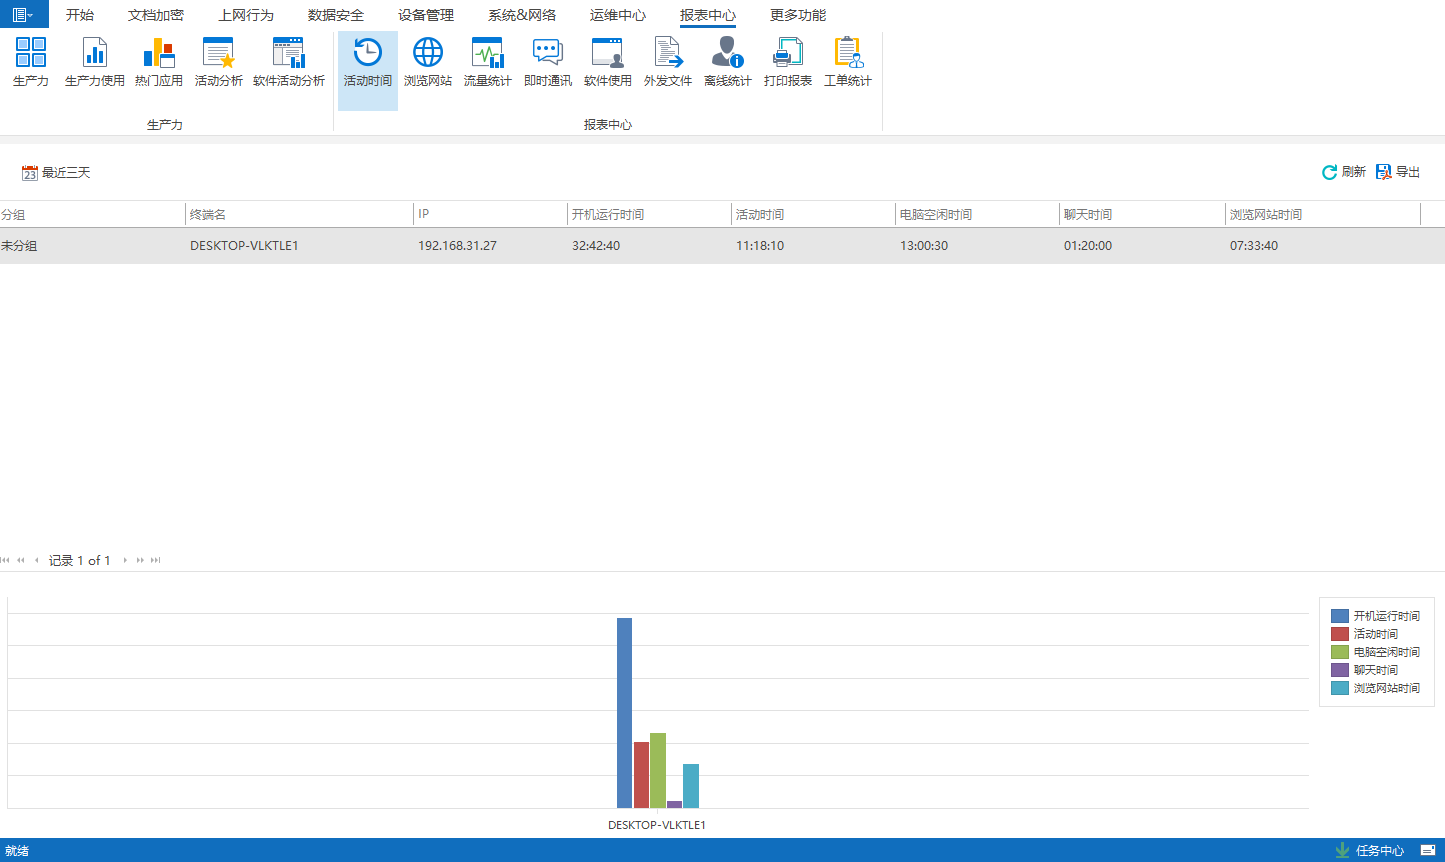Click the 刷新 button
The height and width of the screenshot is (862, 1445).
click(x=1343, y=172)
